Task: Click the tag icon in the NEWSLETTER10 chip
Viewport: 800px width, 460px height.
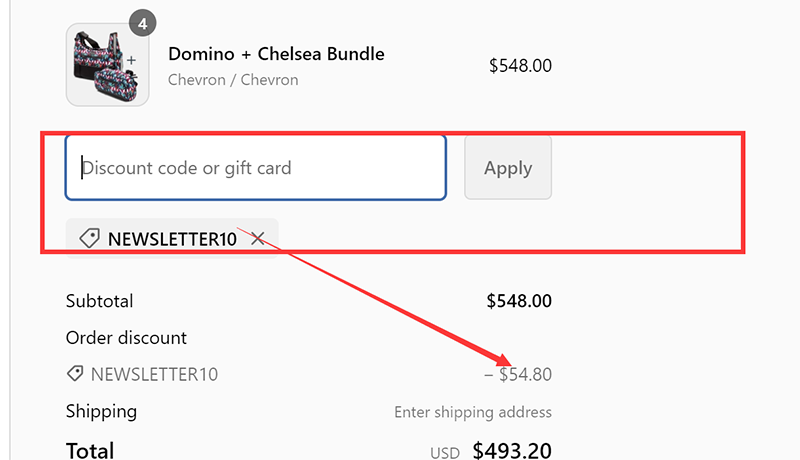Action: [89, 239]
